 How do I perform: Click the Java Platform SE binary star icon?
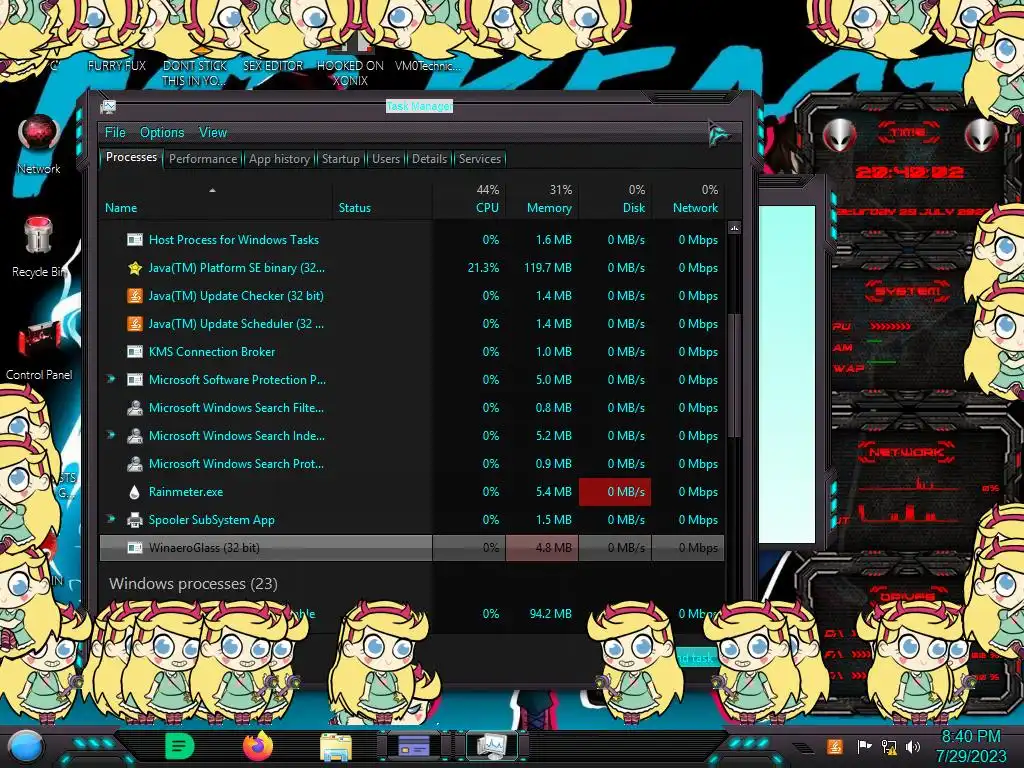[x=135, y=268]
